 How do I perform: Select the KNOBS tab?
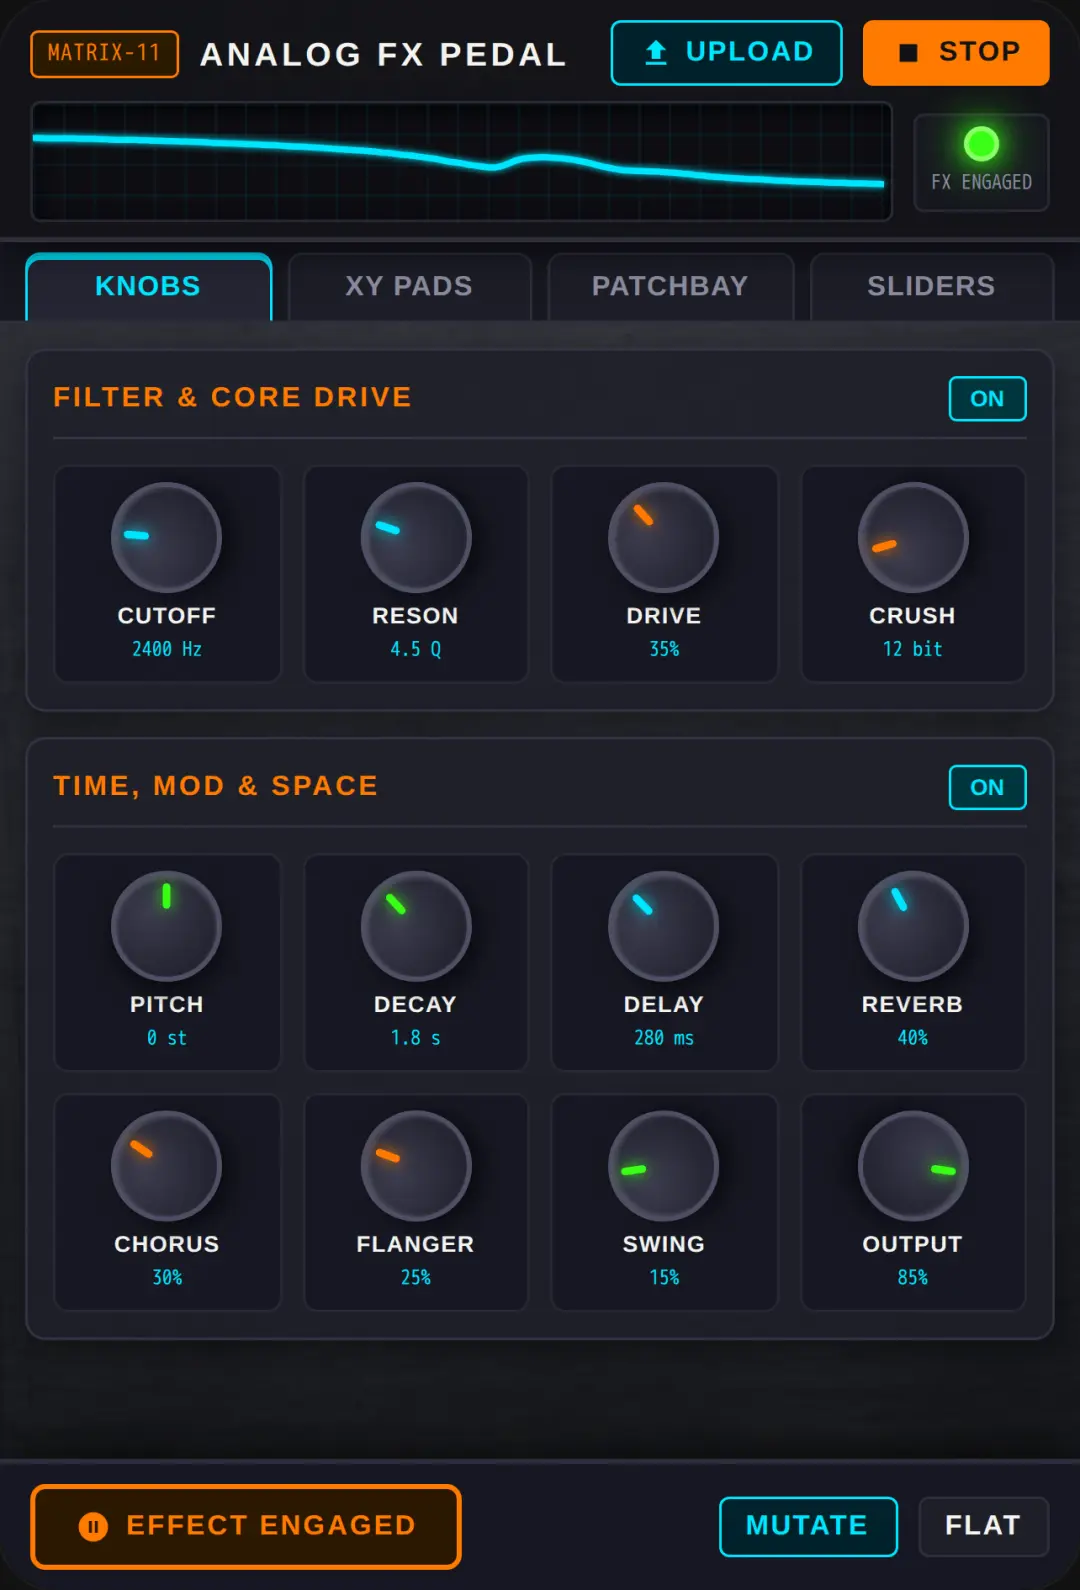(x=148, y=287)
